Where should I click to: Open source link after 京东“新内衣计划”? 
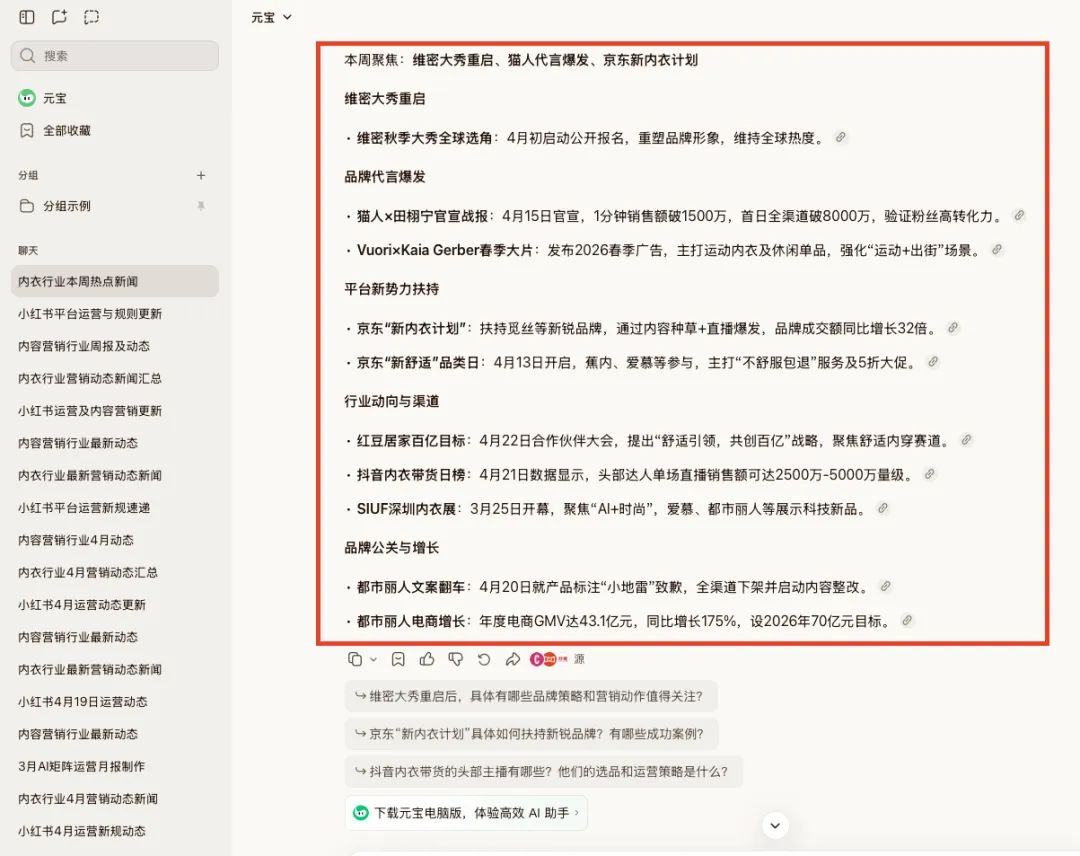click(x=953, y=328)
